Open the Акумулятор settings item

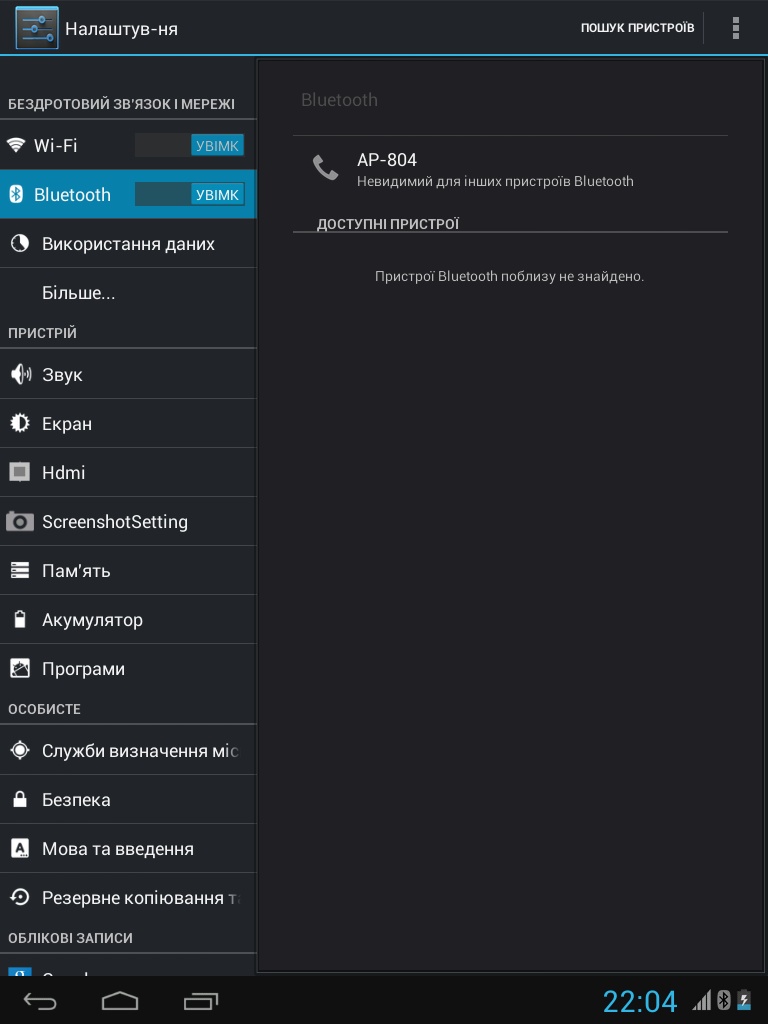point(92,620)
